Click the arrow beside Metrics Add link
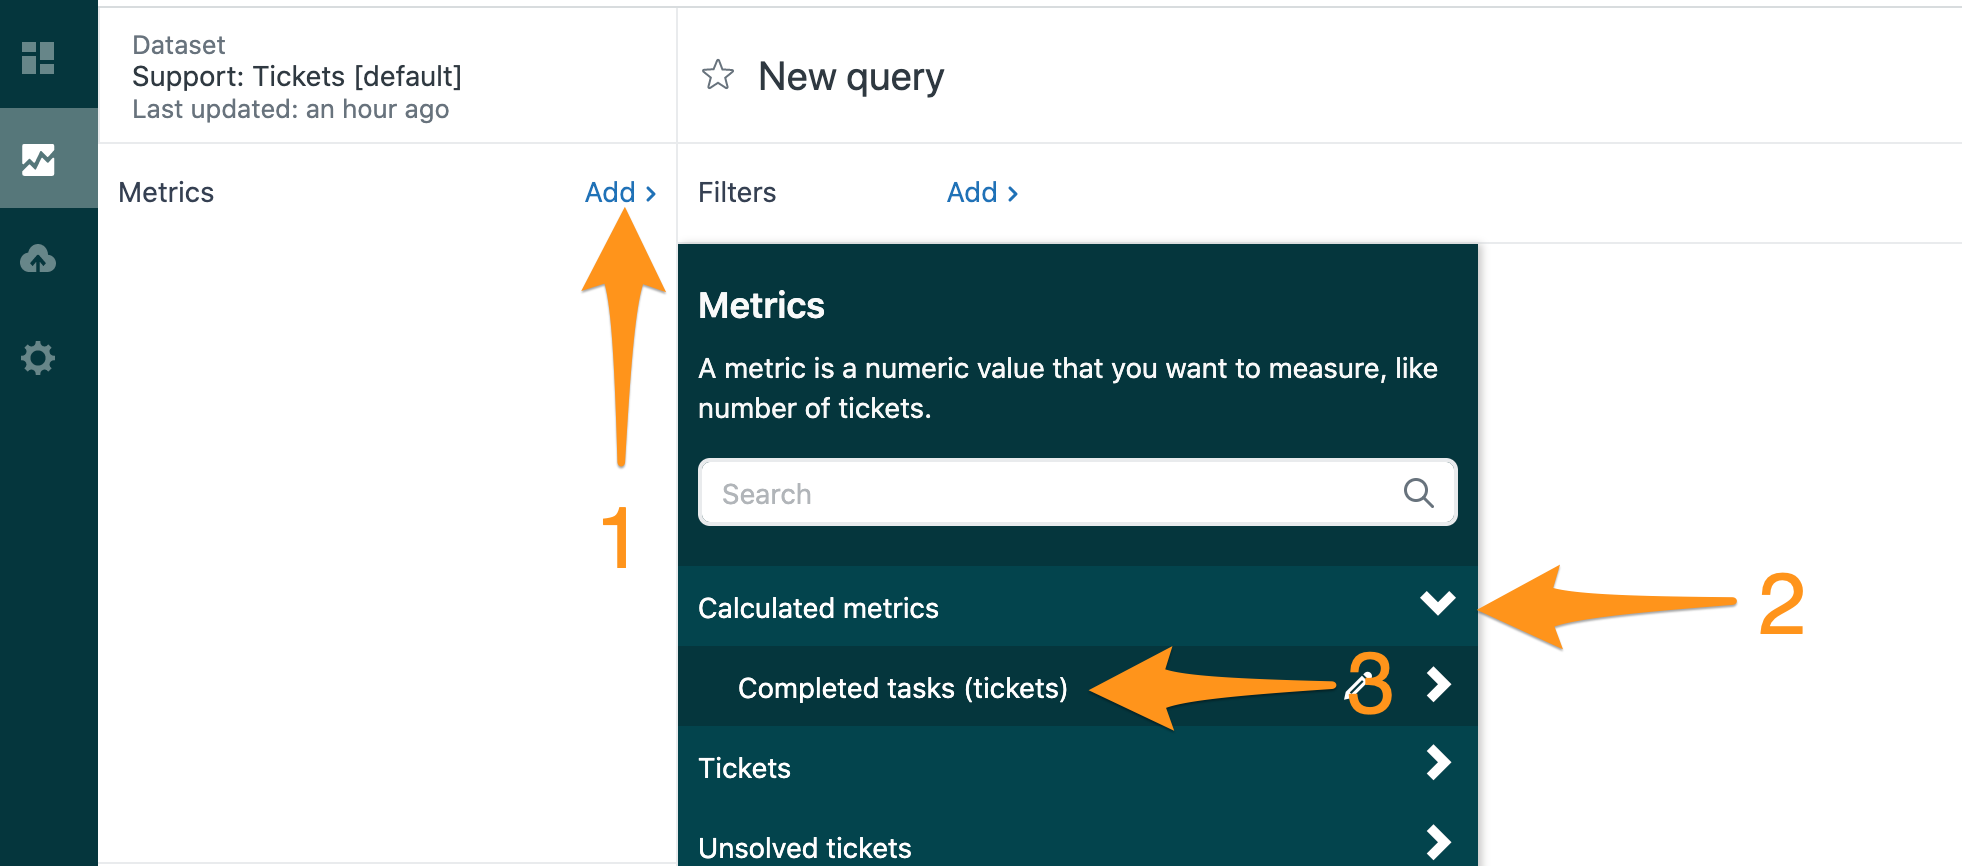The image size is (1962, 866). [x=651, y=192]
